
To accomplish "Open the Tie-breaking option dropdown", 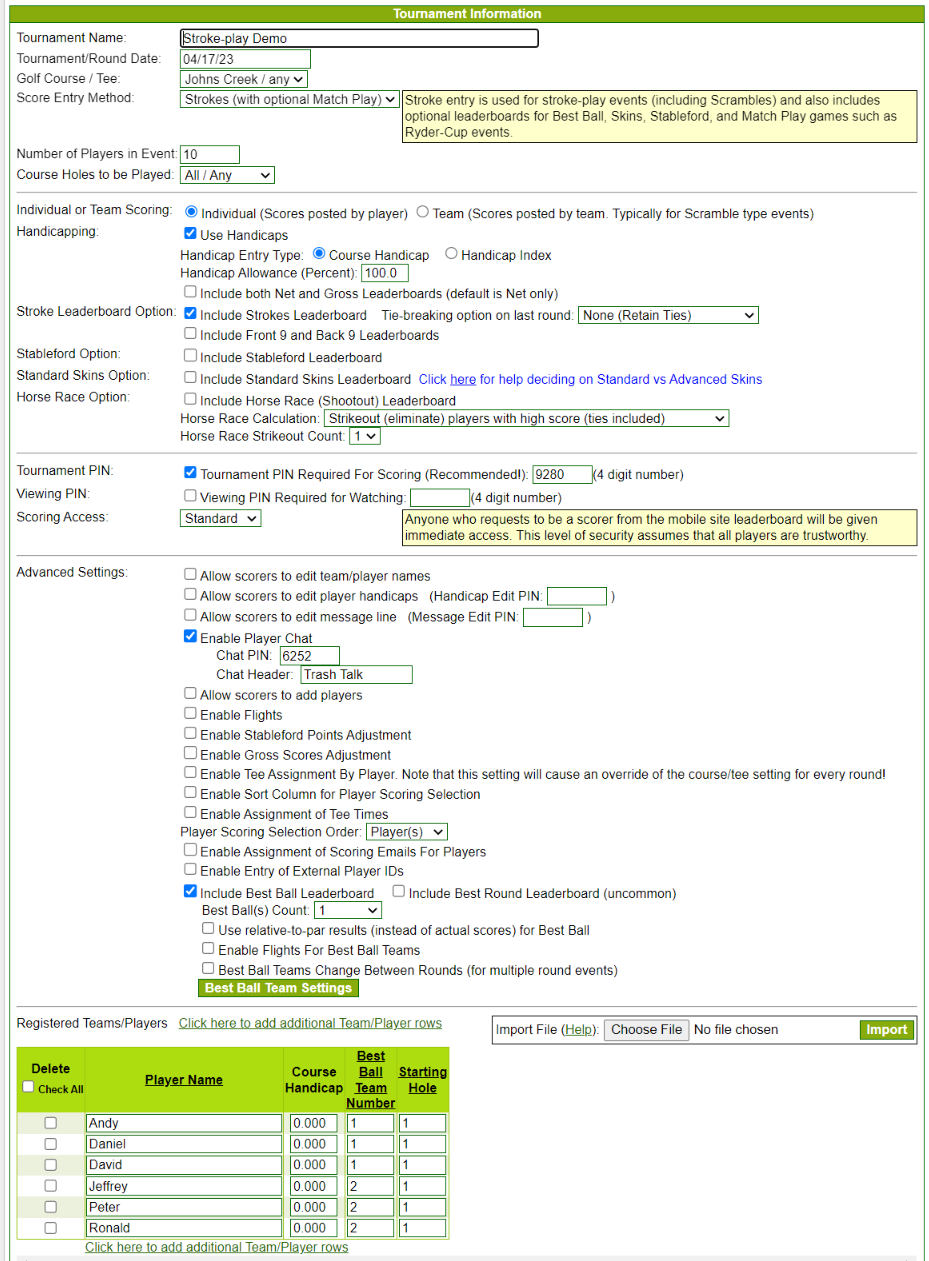I will pyautogui.click(x=668, y=315).
